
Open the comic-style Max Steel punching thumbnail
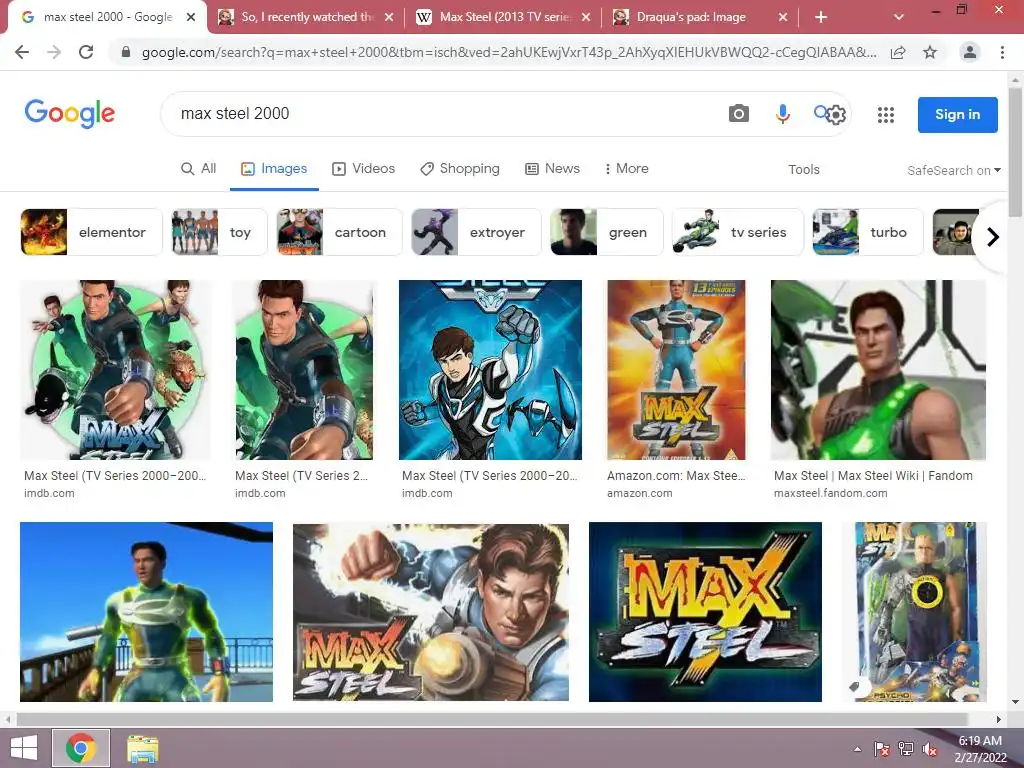pos(431,612)
